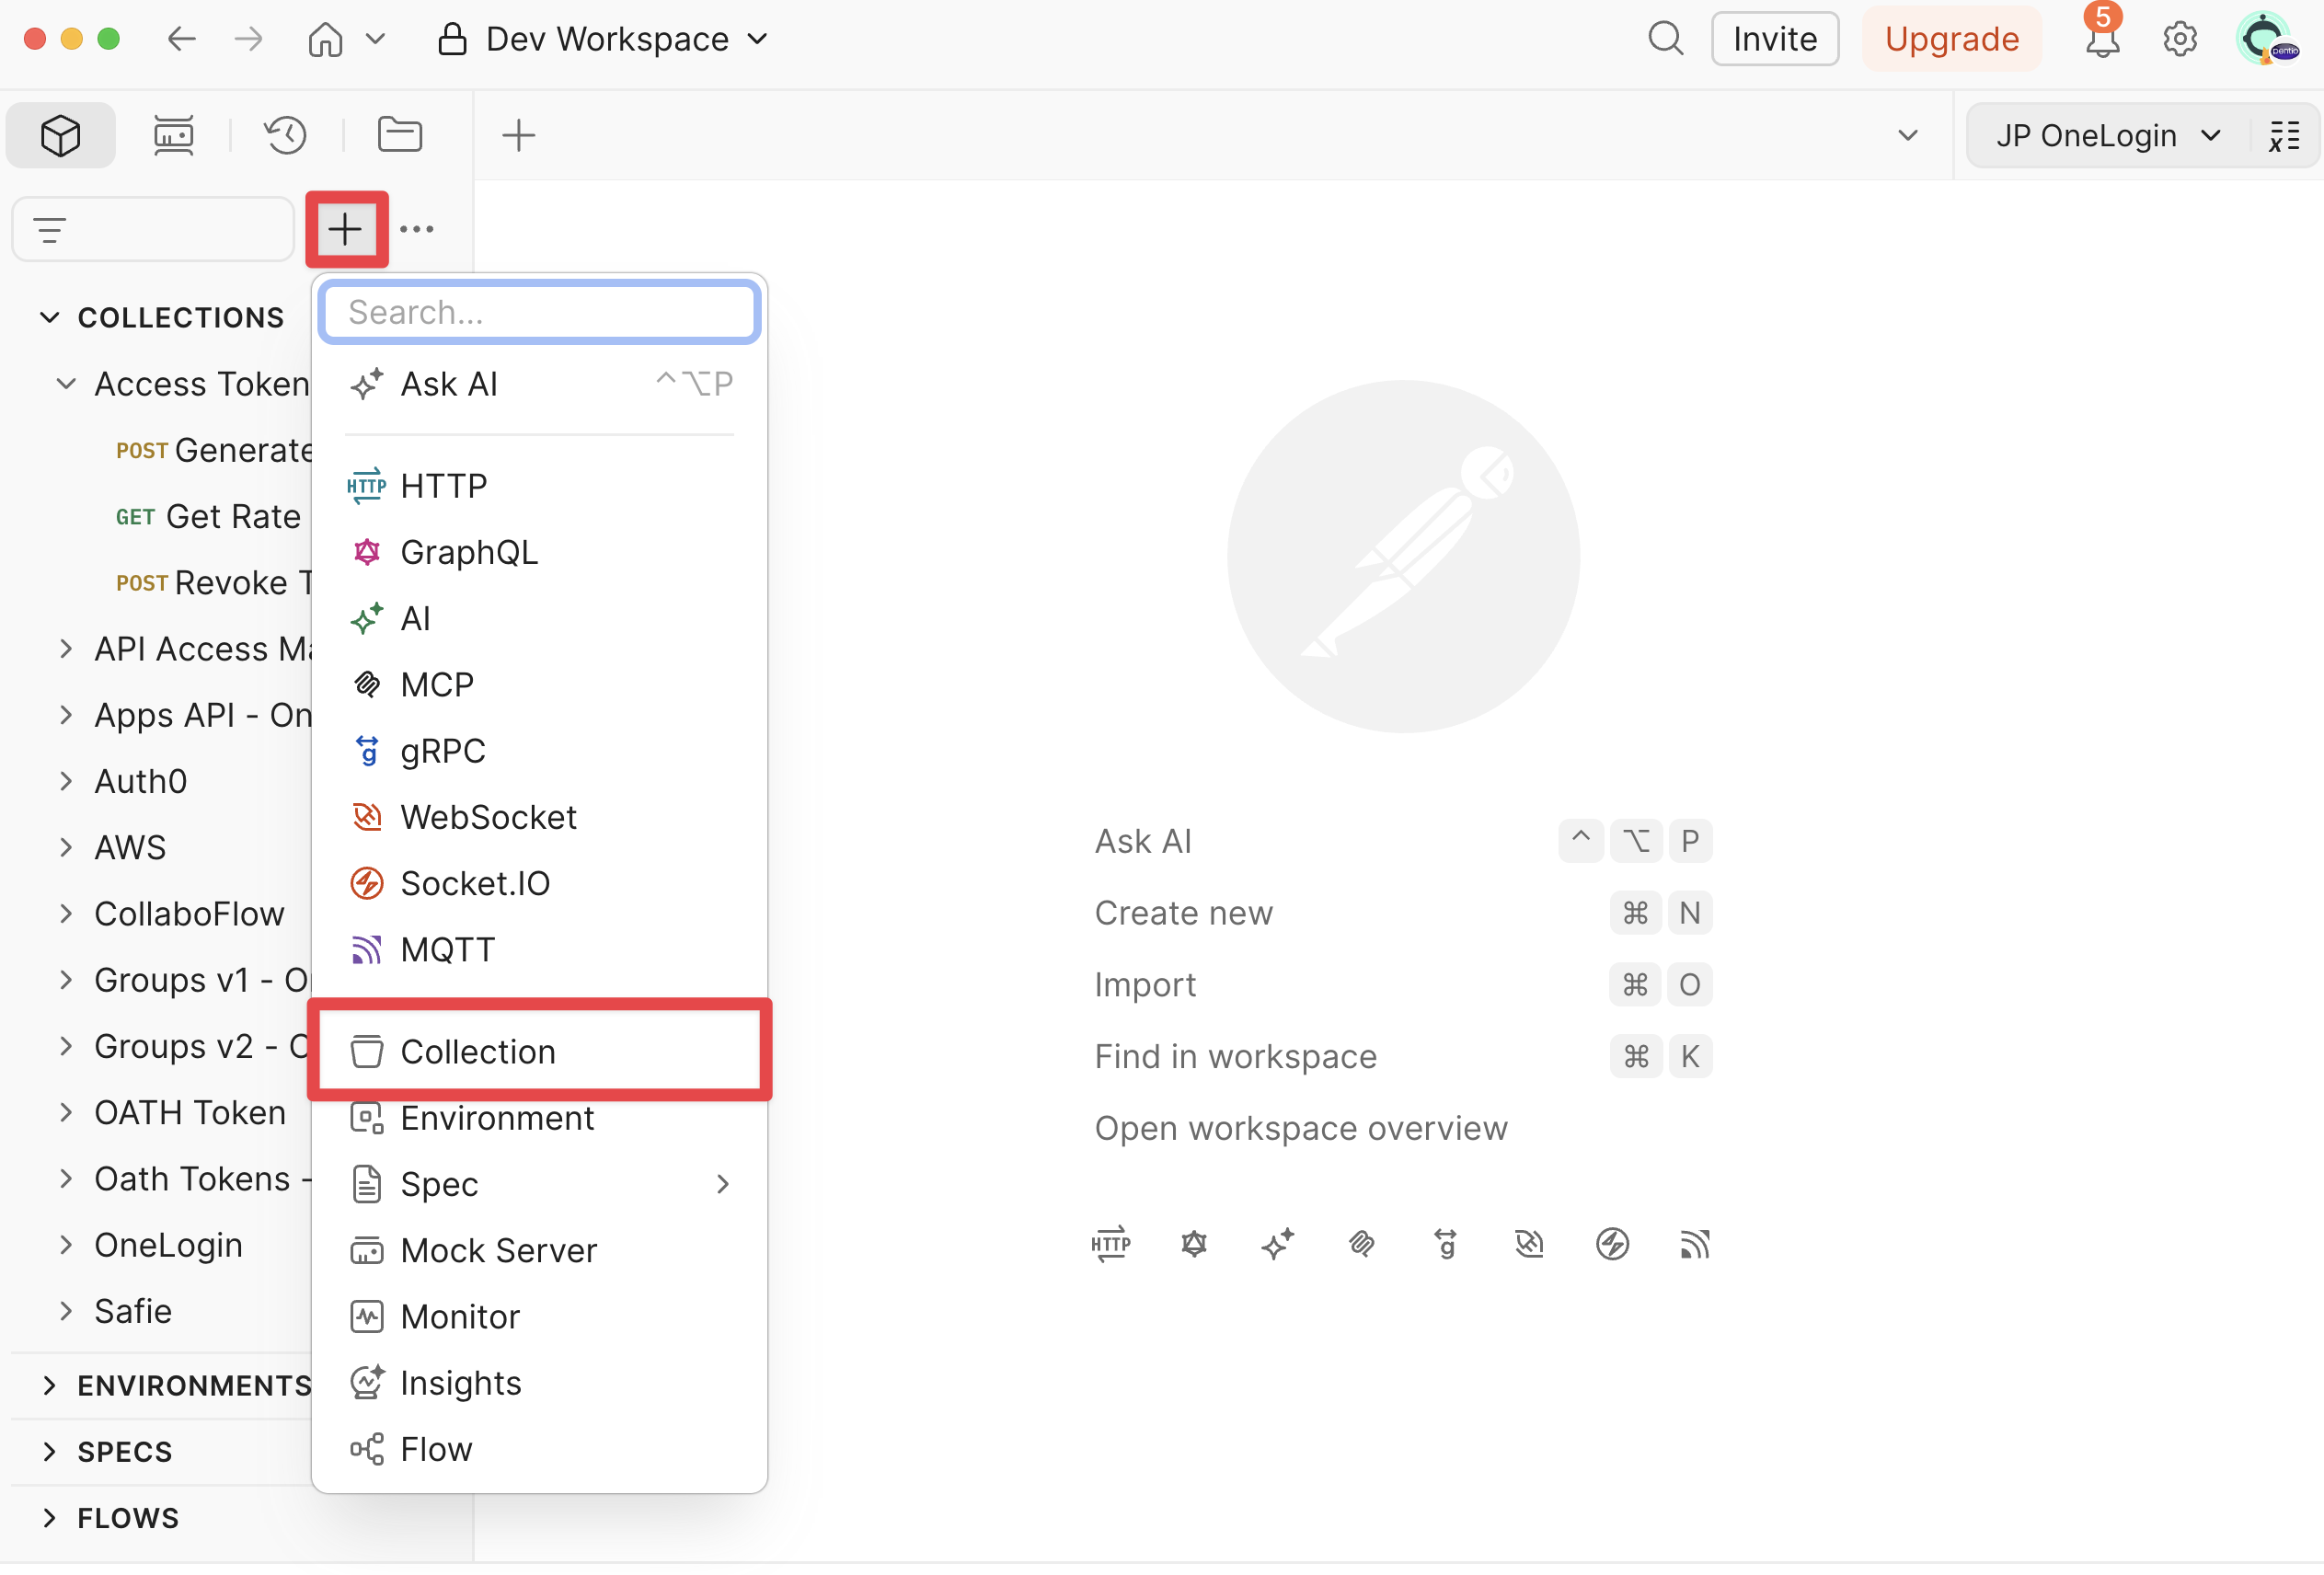Click the Invite button
The height and width of the screenshot is (1575, 2324).
tap(1775, 39)
